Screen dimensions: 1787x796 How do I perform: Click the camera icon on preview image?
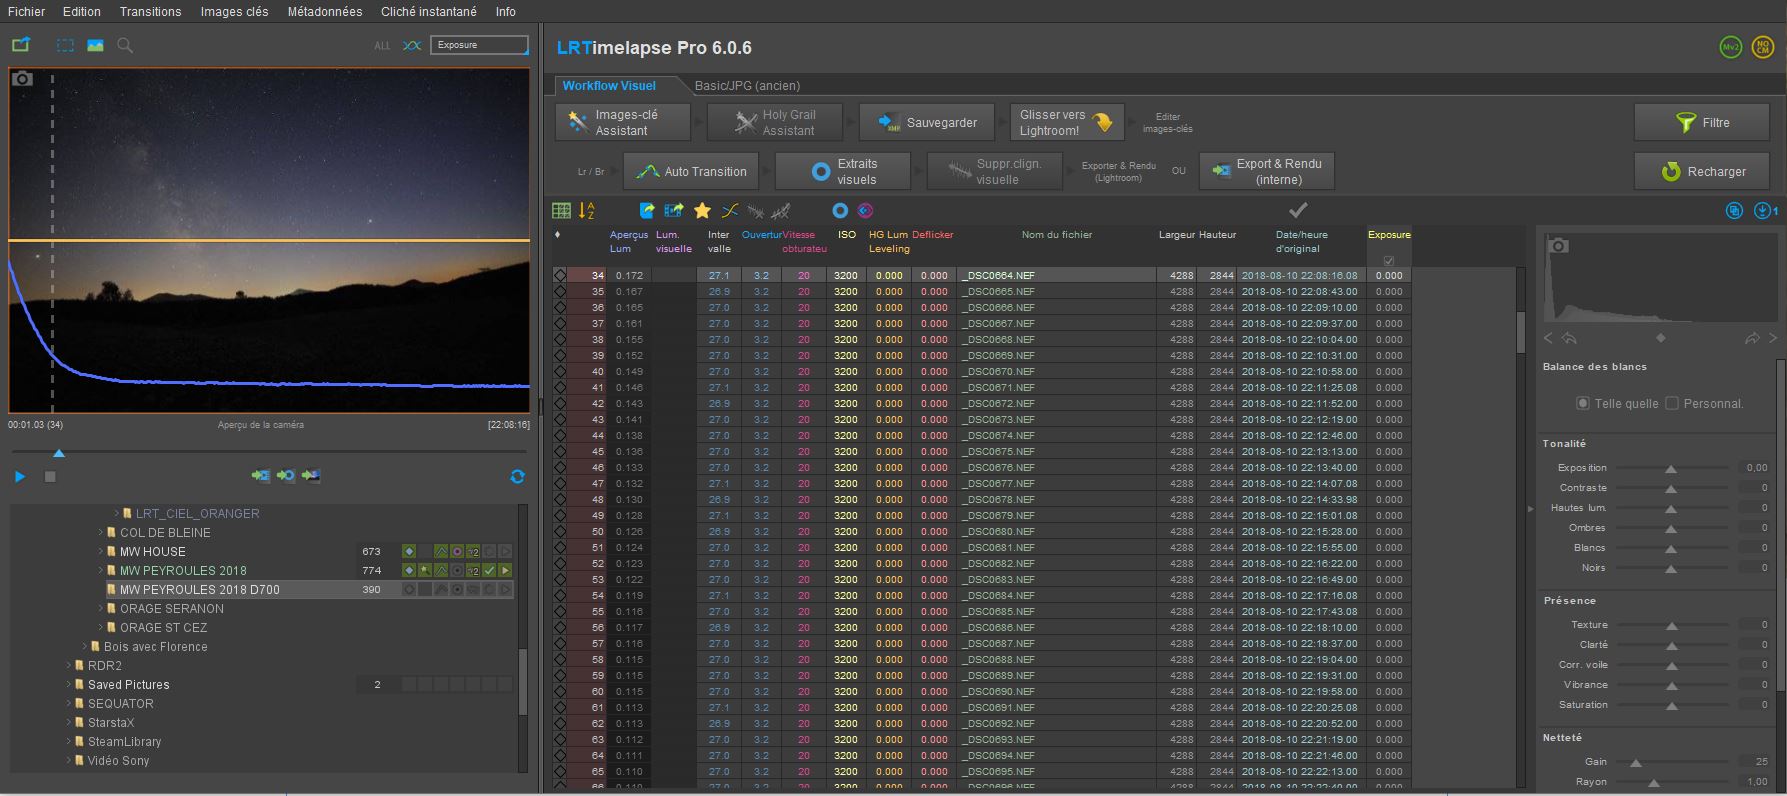point(22,78)
